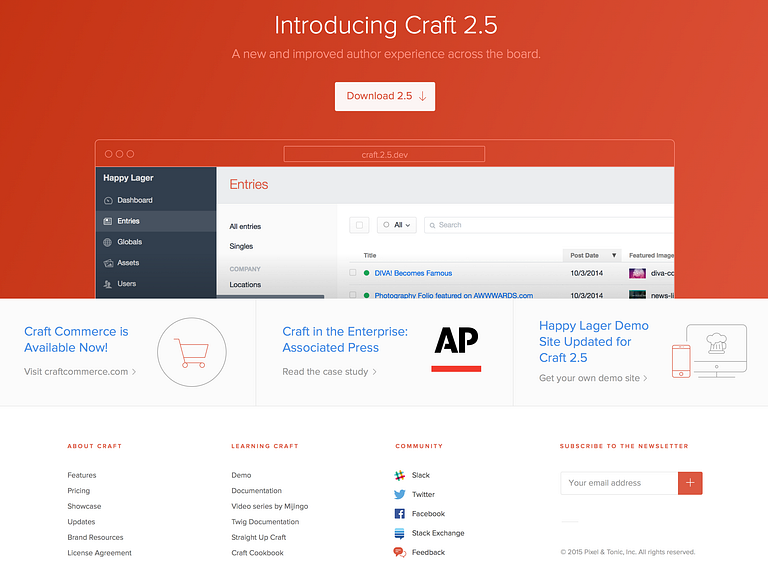Screen dimensions: 768x576
Task: Click the Dashboard gauge icon
Action: 108,200
